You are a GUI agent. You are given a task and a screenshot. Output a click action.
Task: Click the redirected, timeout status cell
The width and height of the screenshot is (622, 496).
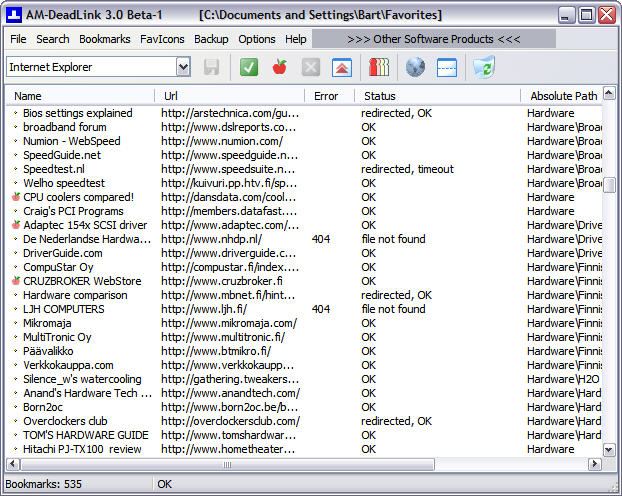(x=407, y=169)
